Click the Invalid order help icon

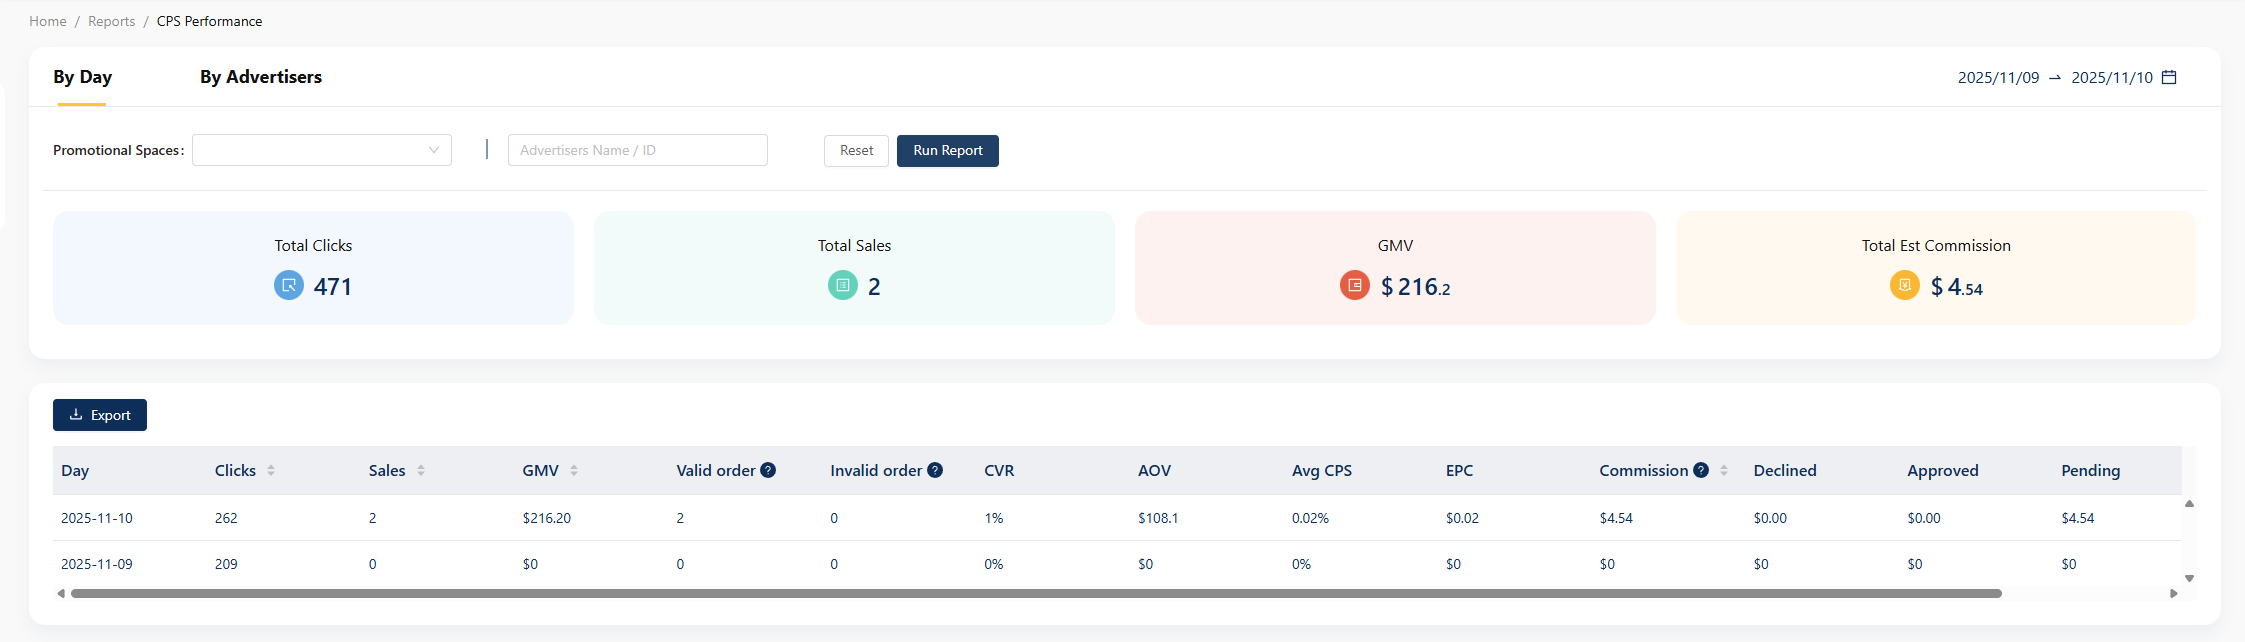click(935, 470)
